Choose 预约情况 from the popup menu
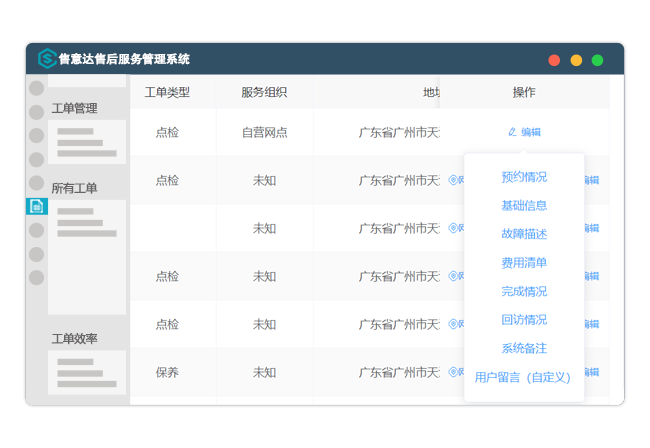This screenshot has width=650, height=448. point(524,177)
